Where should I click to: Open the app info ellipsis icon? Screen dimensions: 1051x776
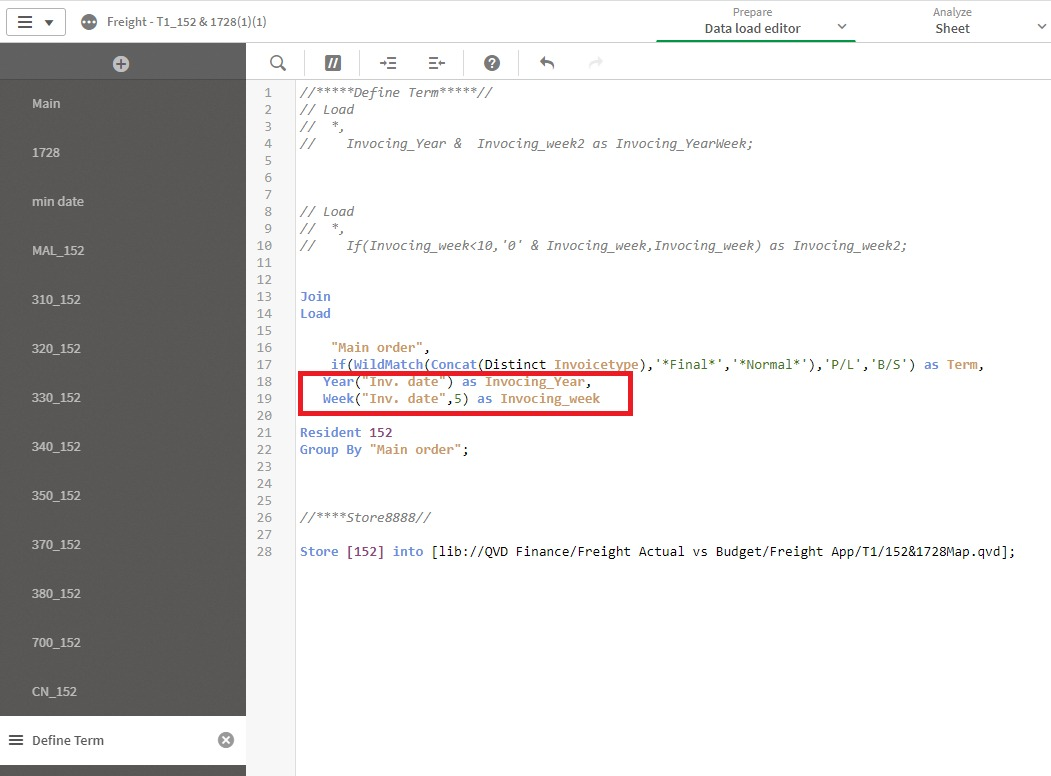[89, 22]
